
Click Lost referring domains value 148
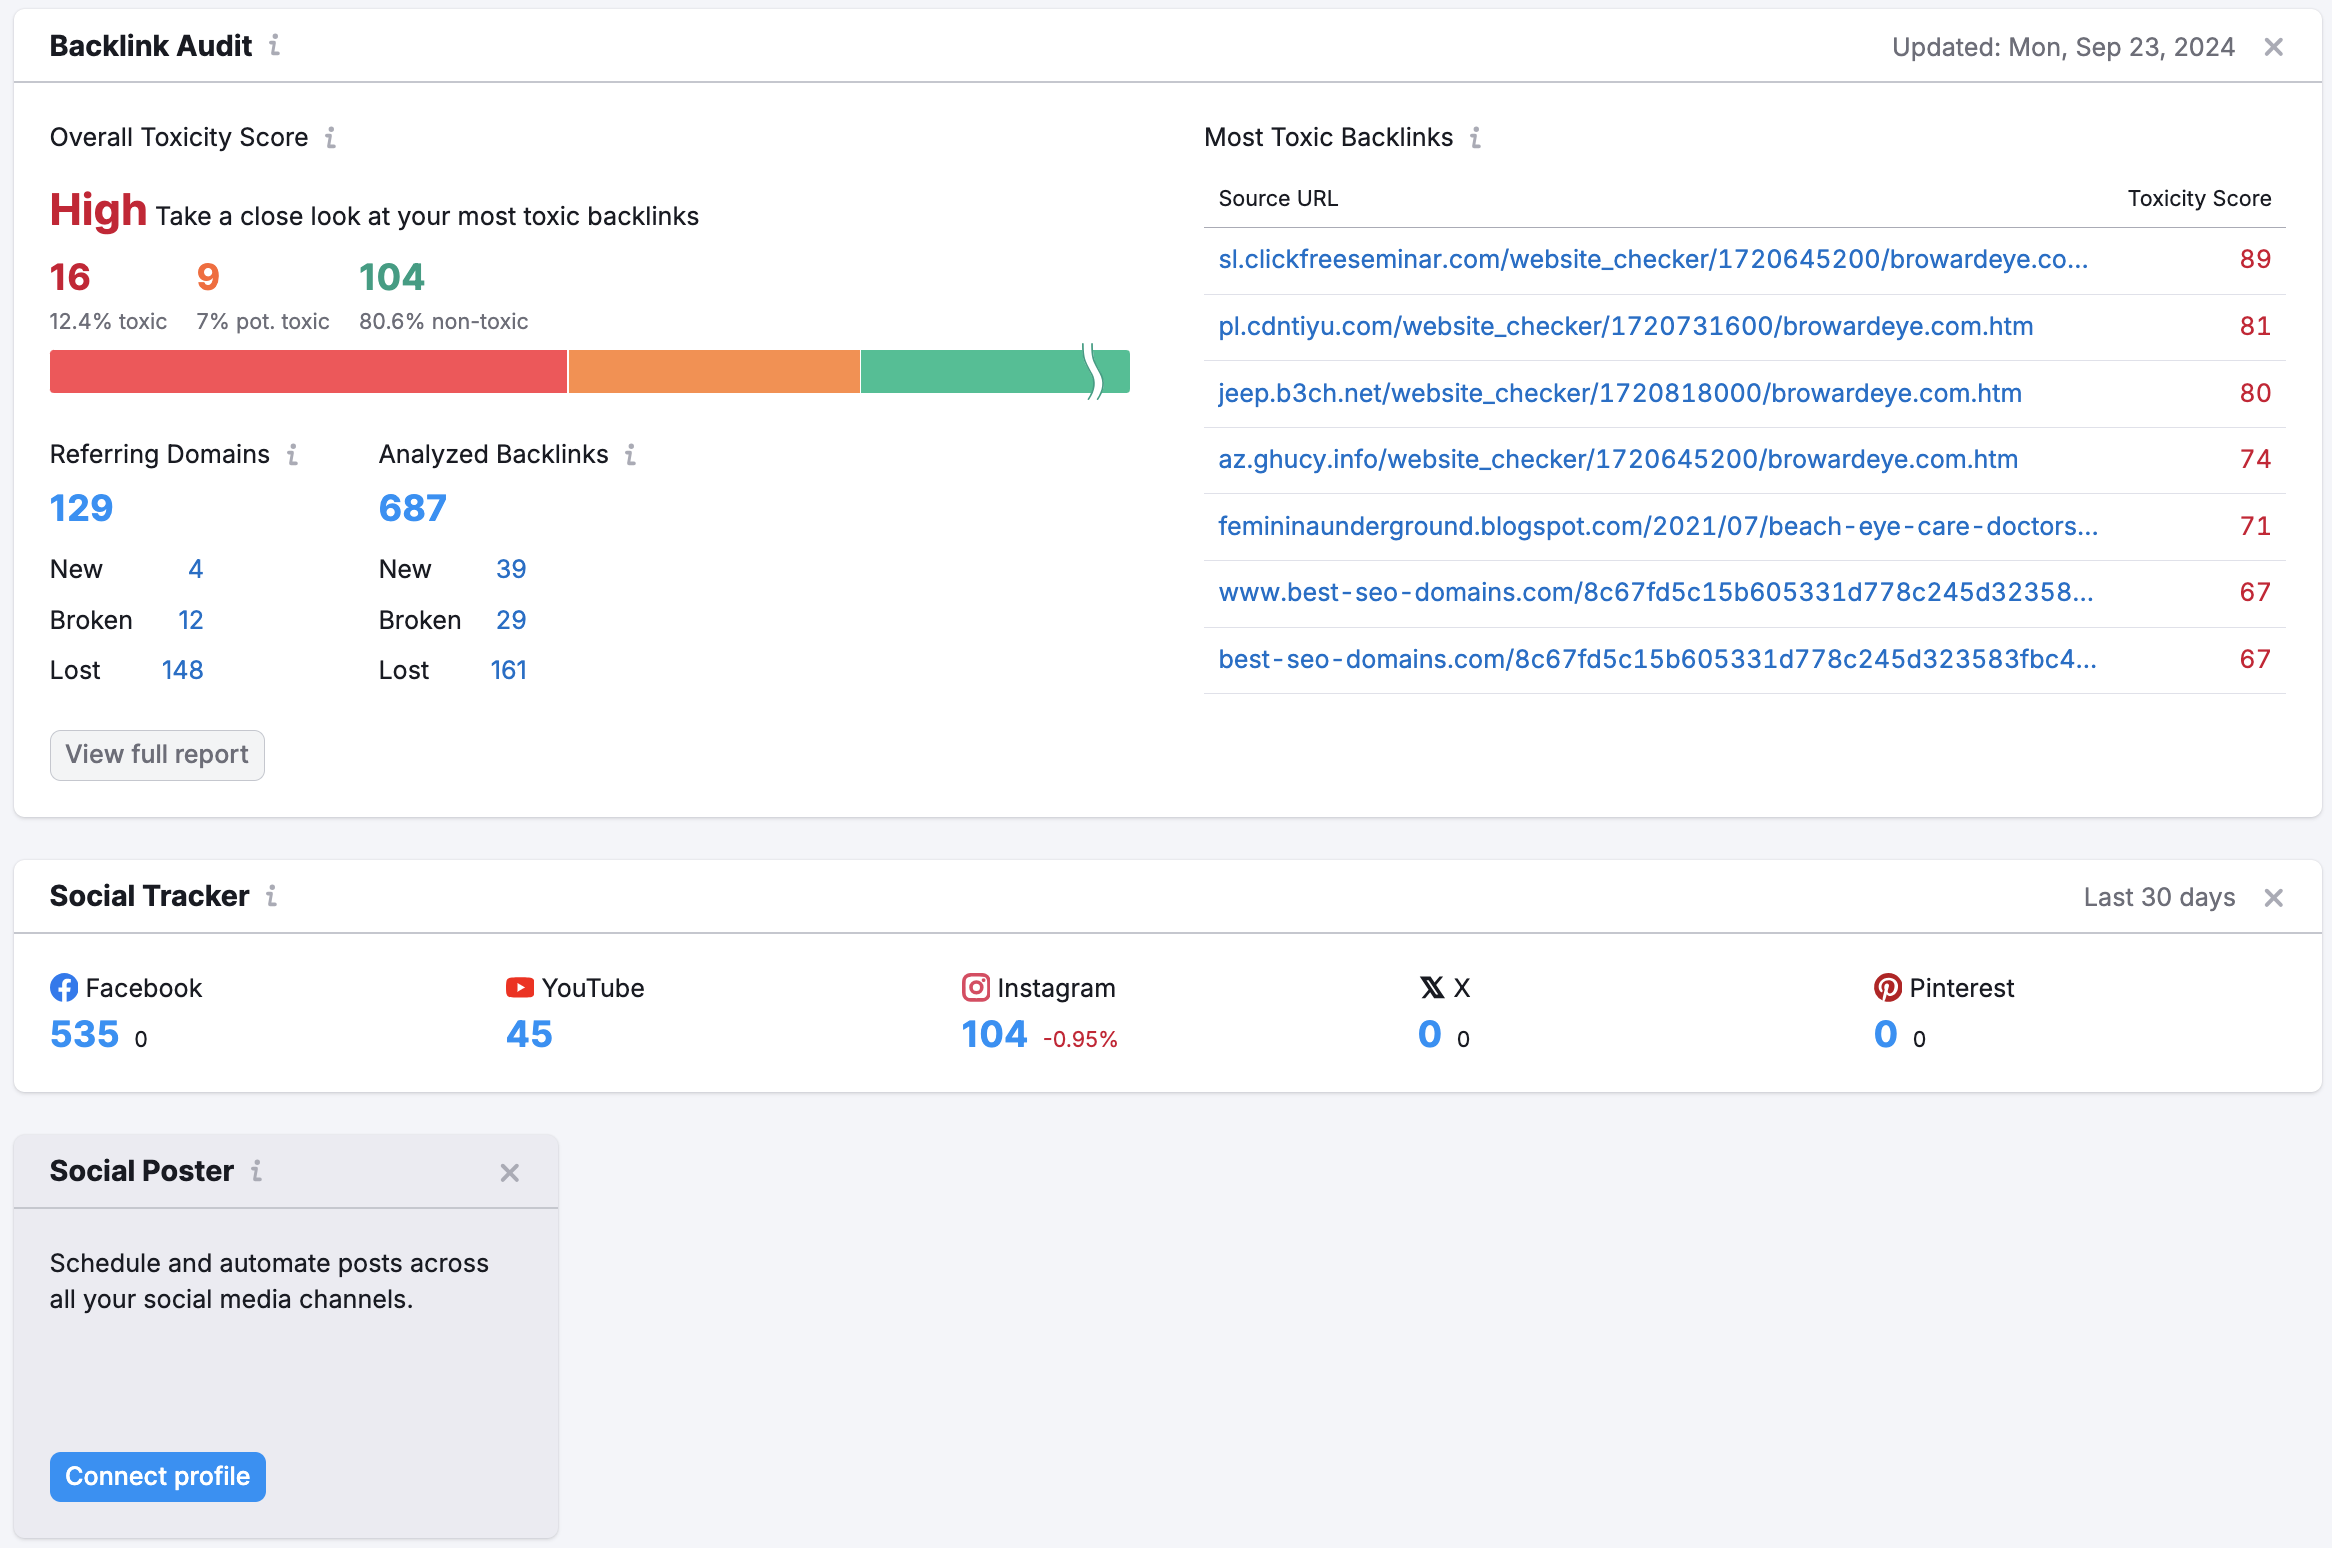[183, 671]
